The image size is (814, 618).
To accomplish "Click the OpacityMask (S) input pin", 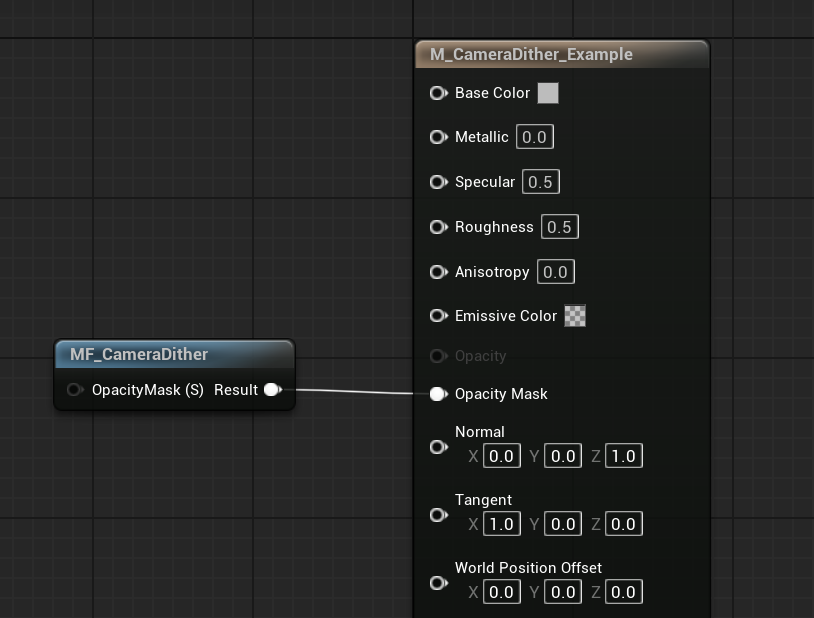I will point(75,390).
